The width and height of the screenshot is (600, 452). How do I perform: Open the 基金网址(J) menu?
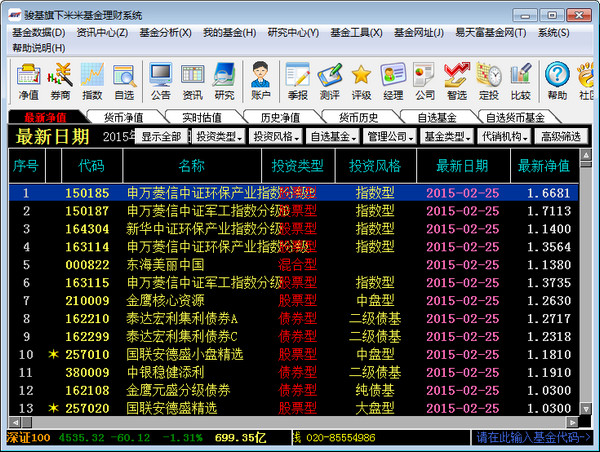(x=419, y=33)
